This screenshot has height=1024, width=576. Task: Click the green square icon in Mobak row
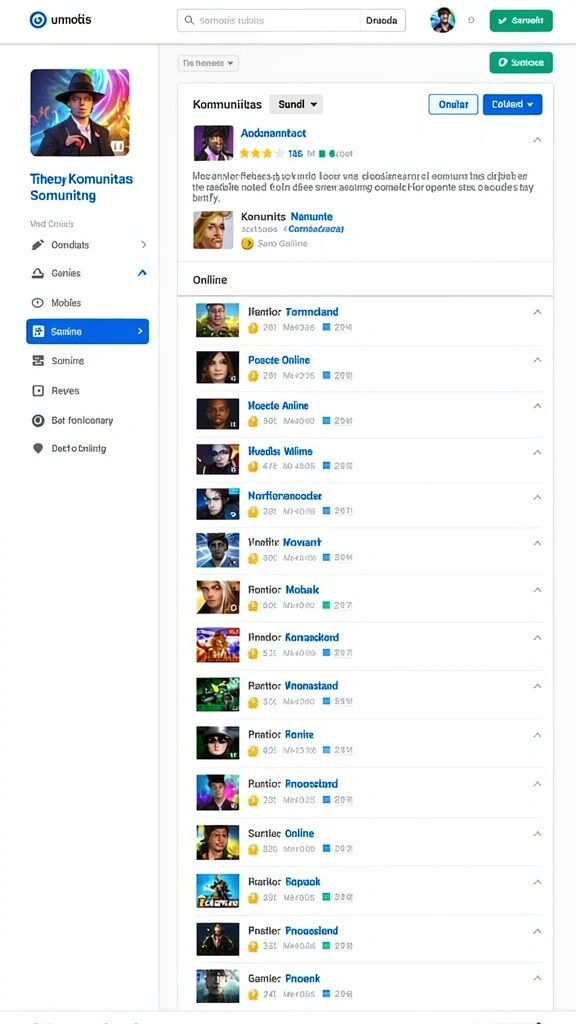coord(328,605)
